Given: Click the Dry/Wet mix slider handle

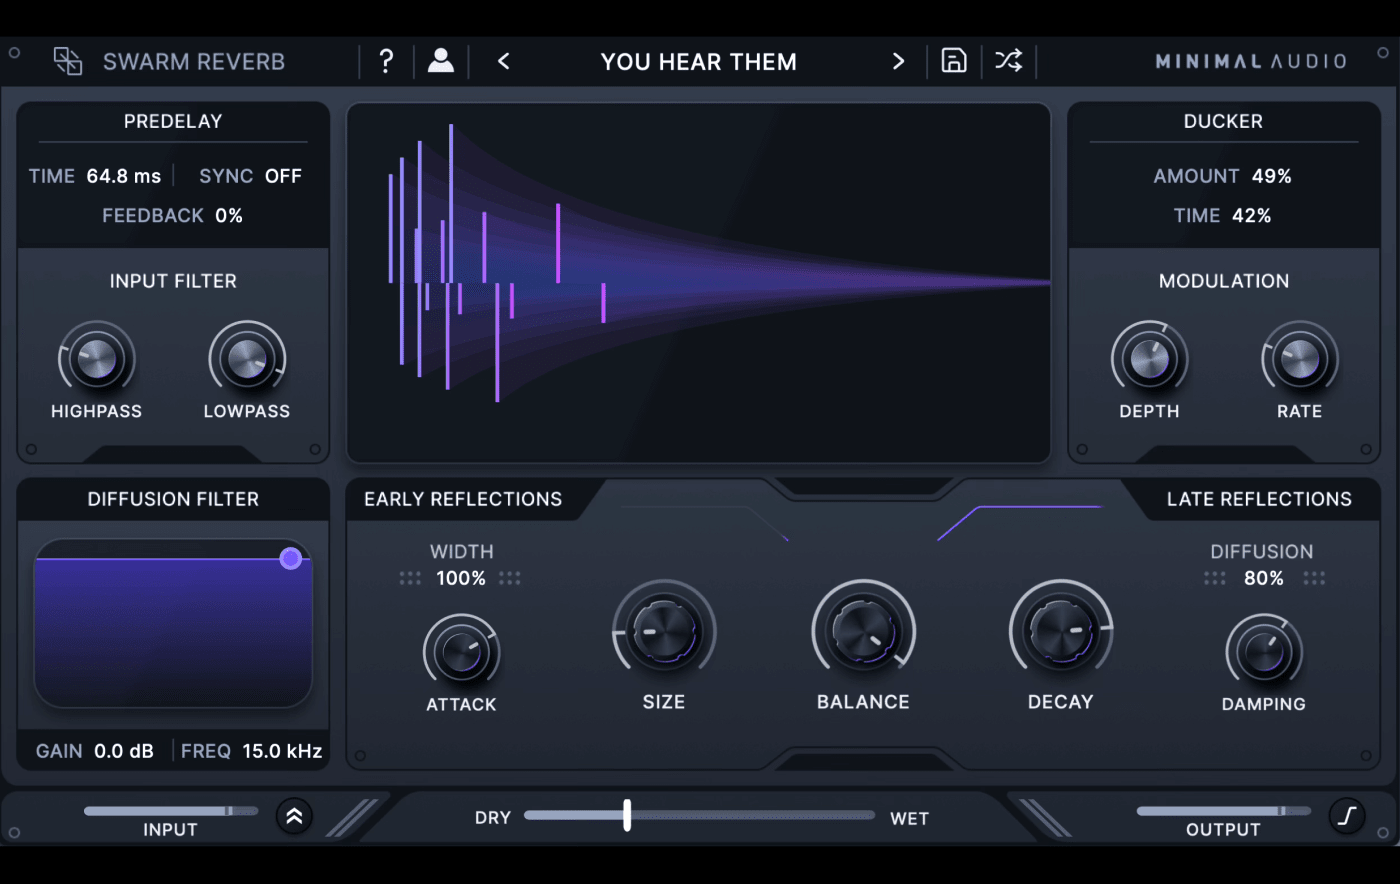Looking at the screenshot, I should pyautogui.click(x=627, y=815).
